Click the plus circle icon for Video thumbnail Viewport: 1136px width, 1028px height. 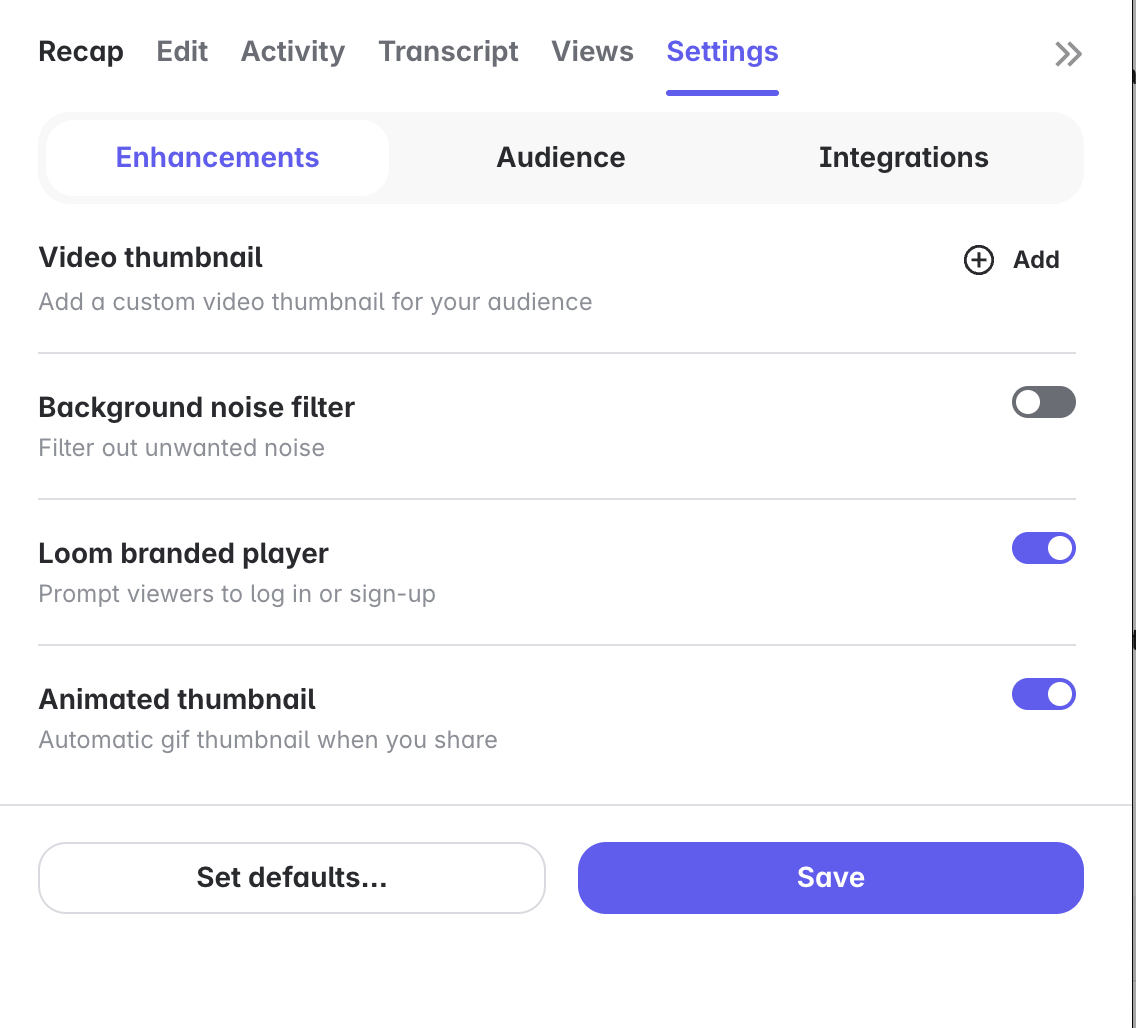[978, 260]
